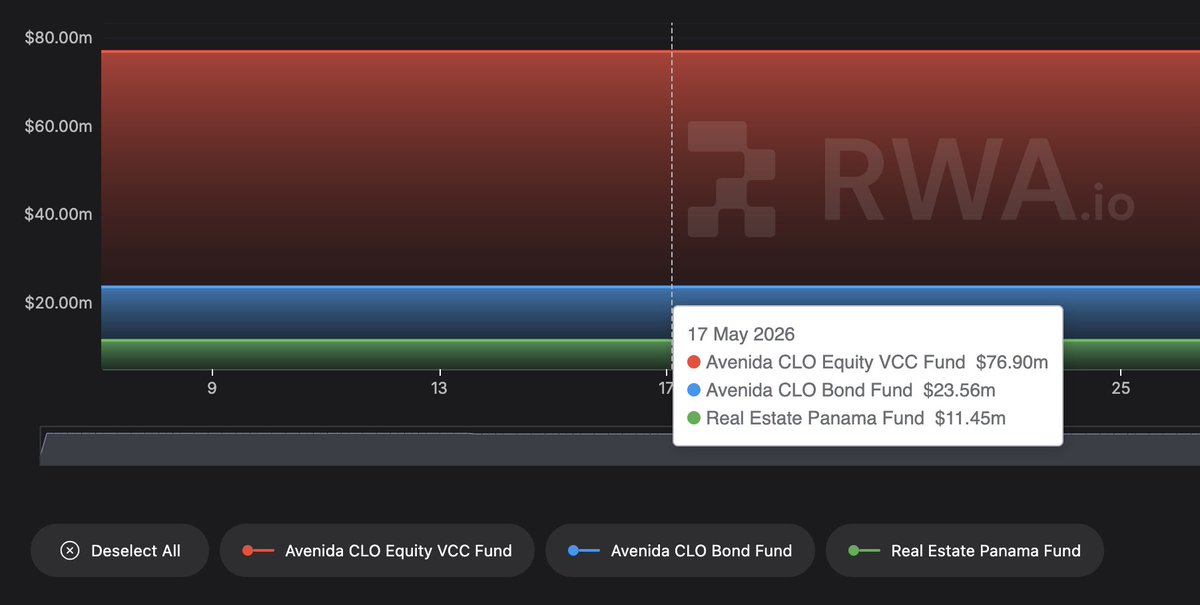
Task: Click the x-axis label 25
Action: tap(1121, 388)
